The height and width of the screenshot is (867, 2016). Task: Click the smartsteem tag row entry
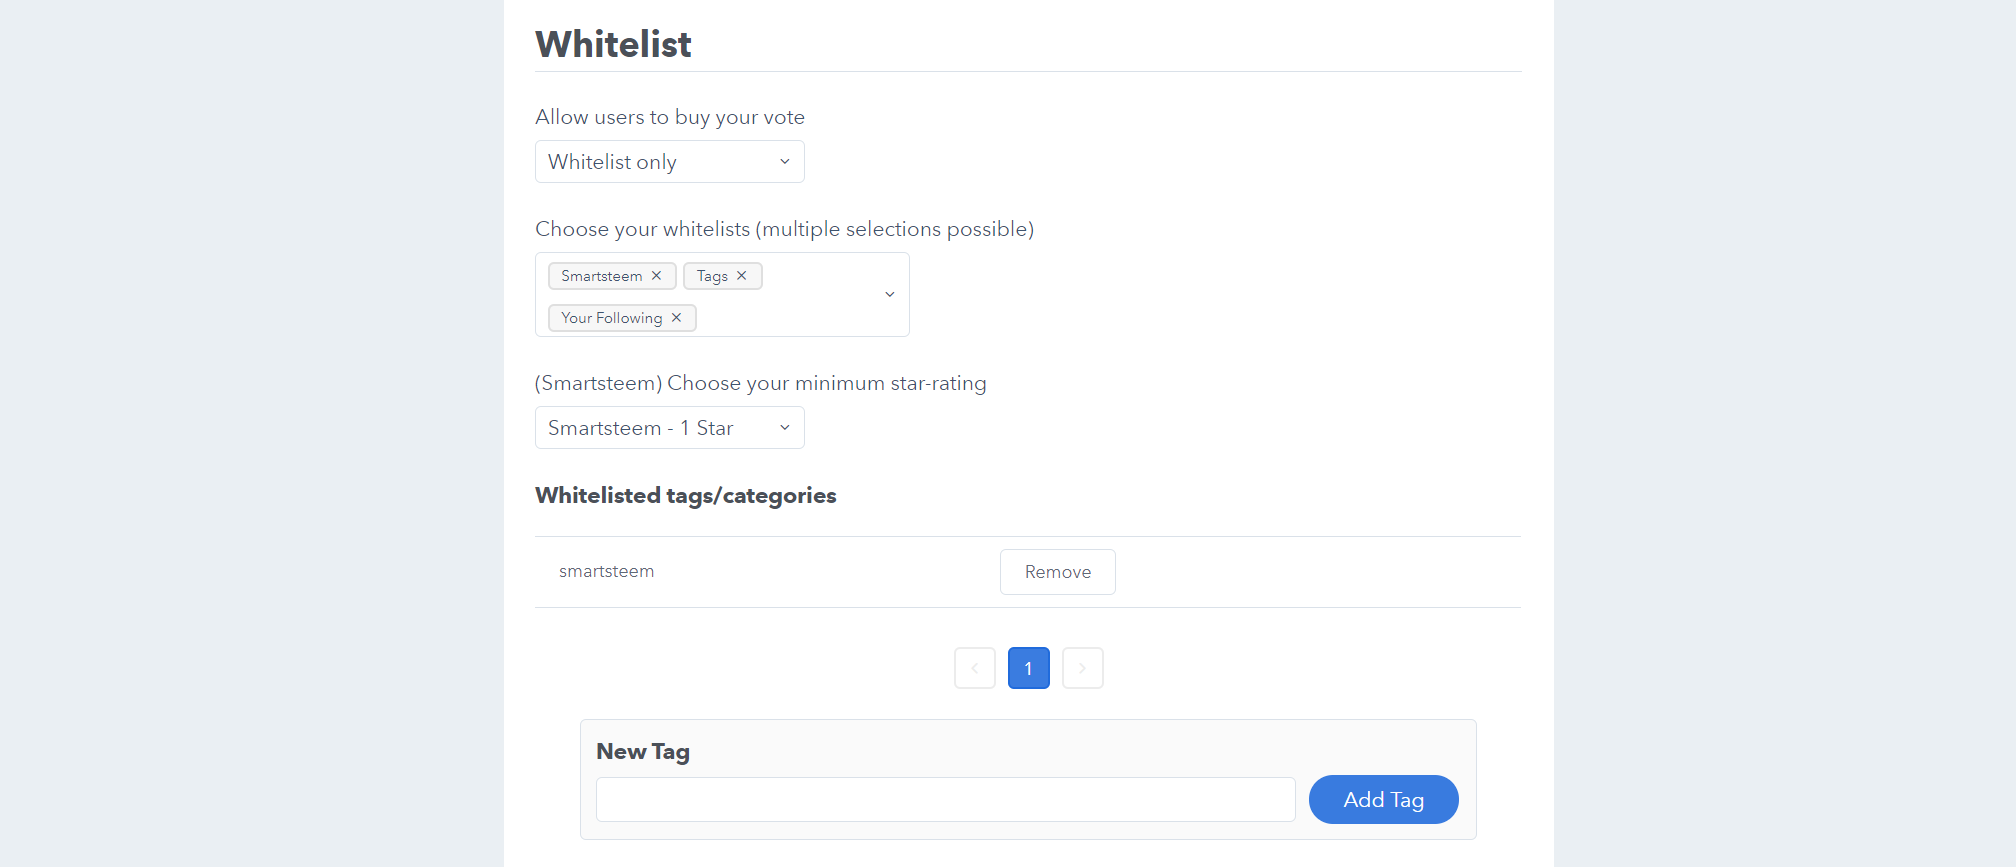[606, 571]
